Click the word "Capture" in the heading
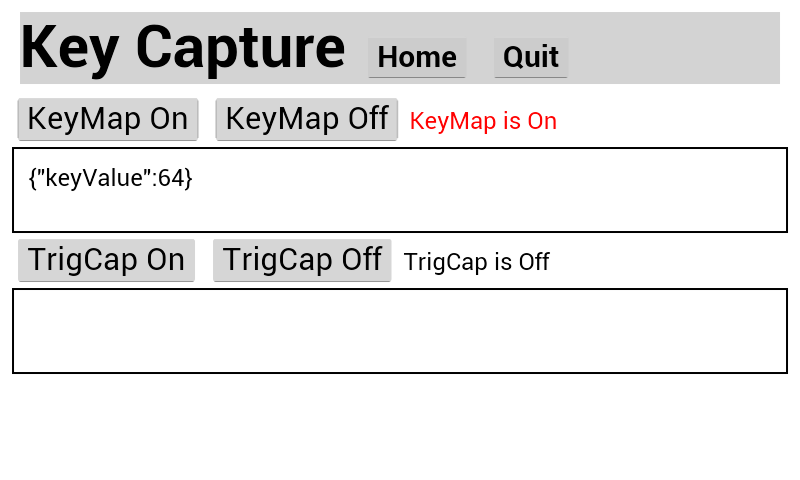 [240, 48]
